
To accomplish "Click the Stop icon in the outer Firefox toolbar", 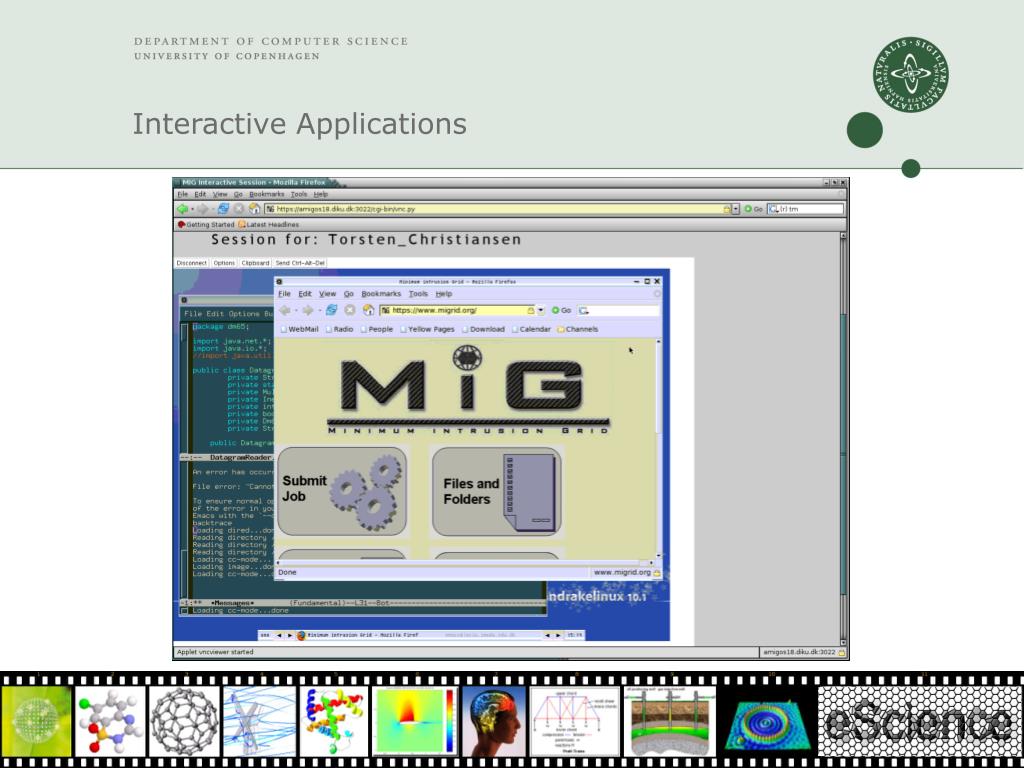I will click(239, 209).
